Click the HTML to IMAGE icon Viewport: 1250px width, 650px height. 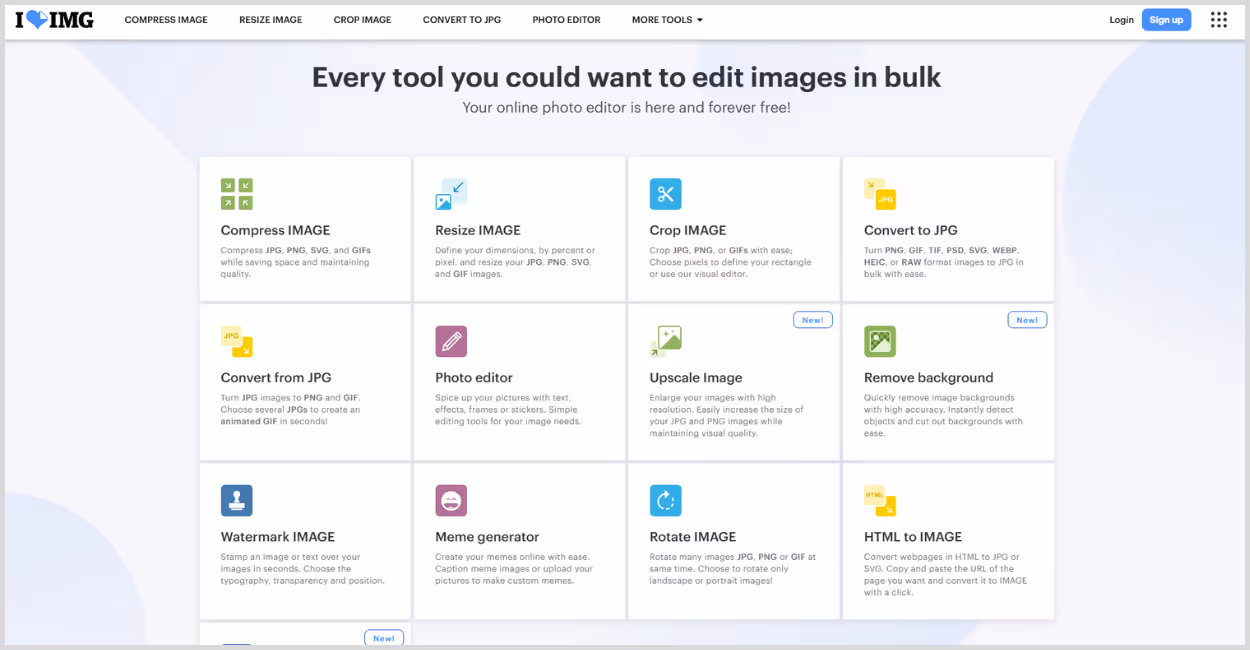tap(880, 501)
